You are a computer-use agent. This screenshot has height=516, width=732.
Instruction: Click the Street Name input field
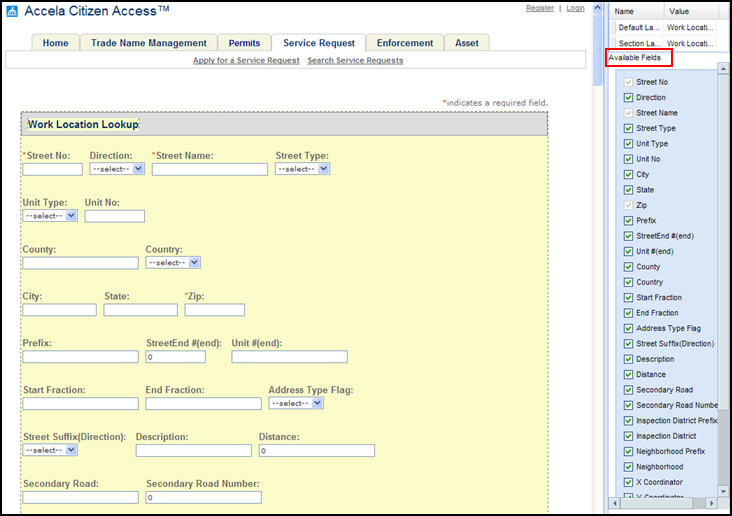209,170
